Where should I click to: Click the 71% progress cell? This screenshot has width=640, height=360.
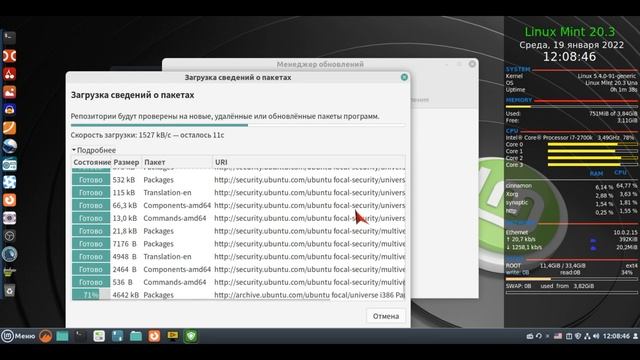(x=91, y=294)
